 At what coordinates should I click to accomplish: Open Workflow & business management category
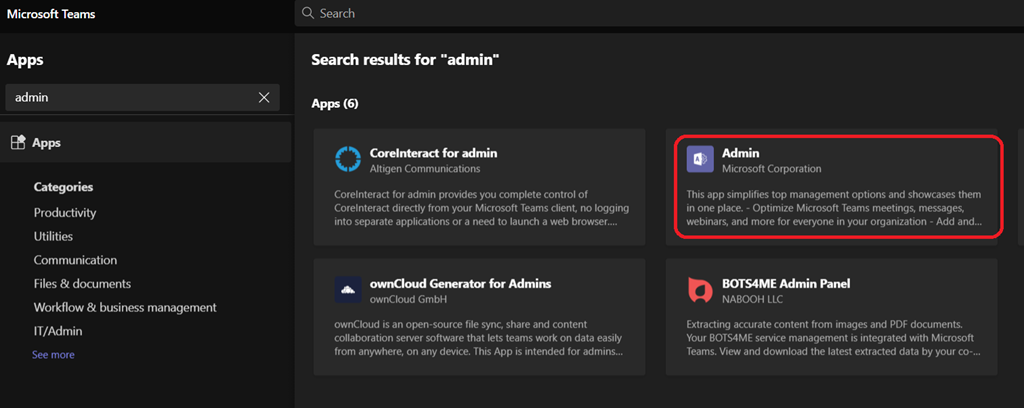click(125, 307)
